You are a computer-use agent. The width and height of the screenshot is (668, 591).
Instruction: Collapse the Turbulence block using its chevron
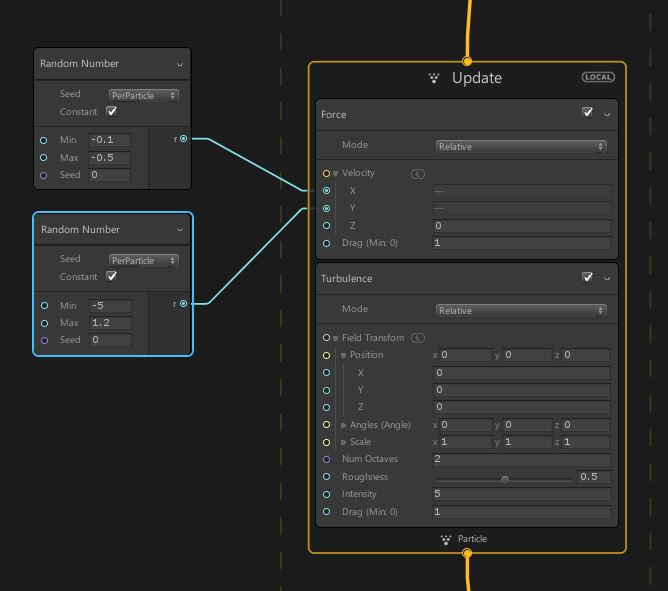pos(606,279)
